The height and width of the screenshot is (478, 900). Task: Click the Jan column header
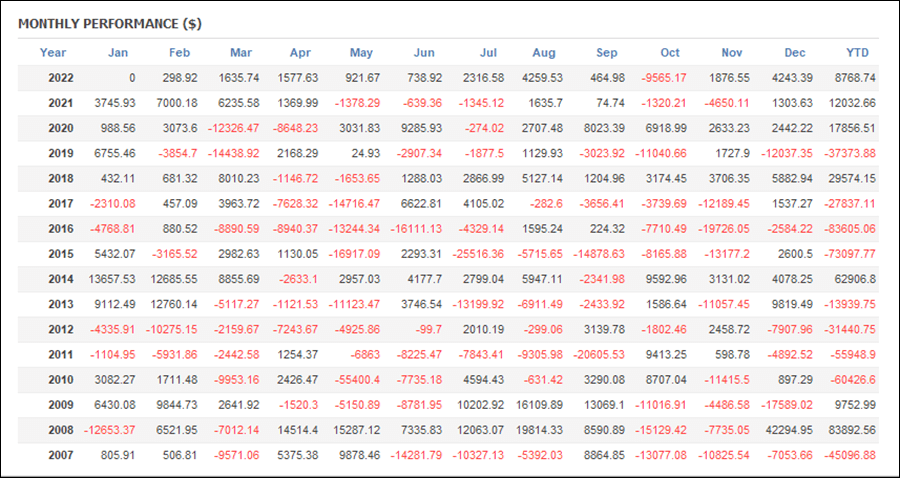[x=118, y=53]
